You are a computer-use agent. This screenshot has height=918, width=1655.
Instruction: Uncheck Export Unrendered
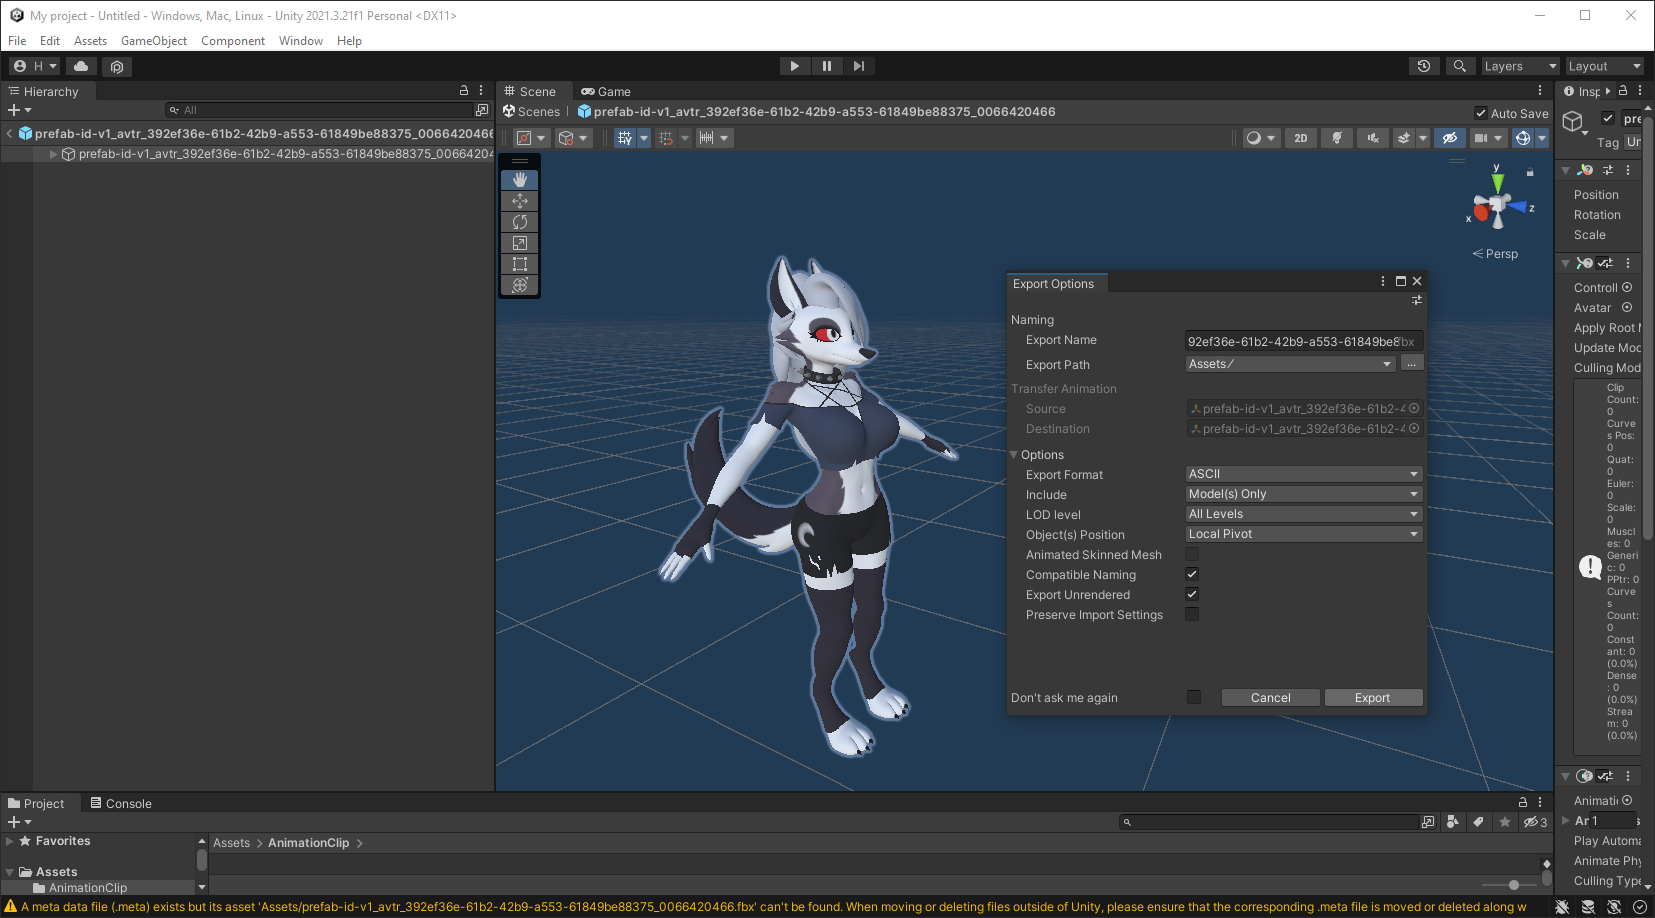pyautogui.click(x=1192, y=594)
